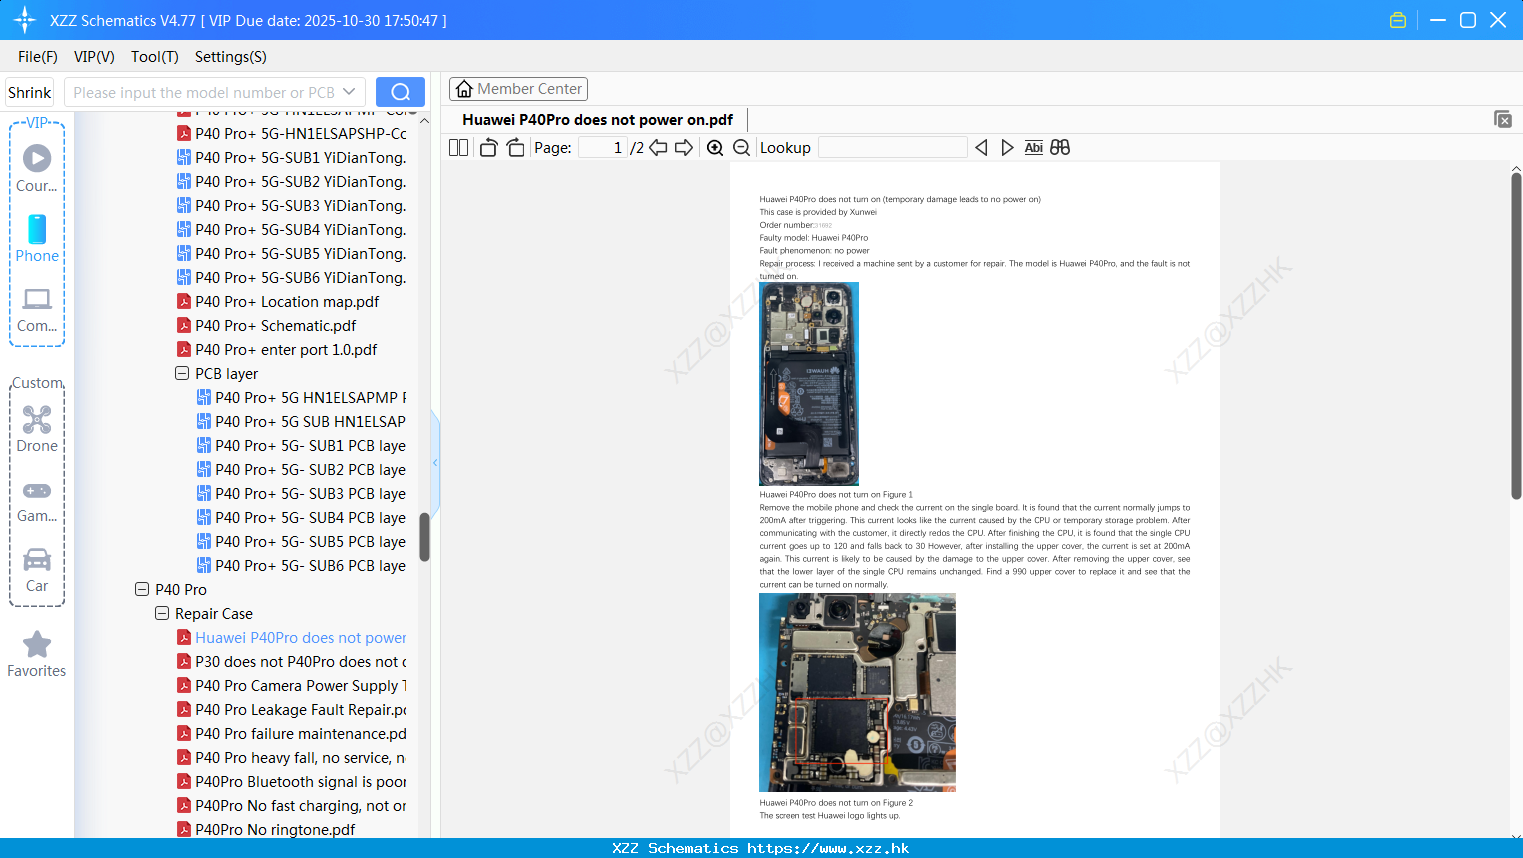
Task: Open P40 Pro+ Schematic.pdf
Action: [276, 325]
